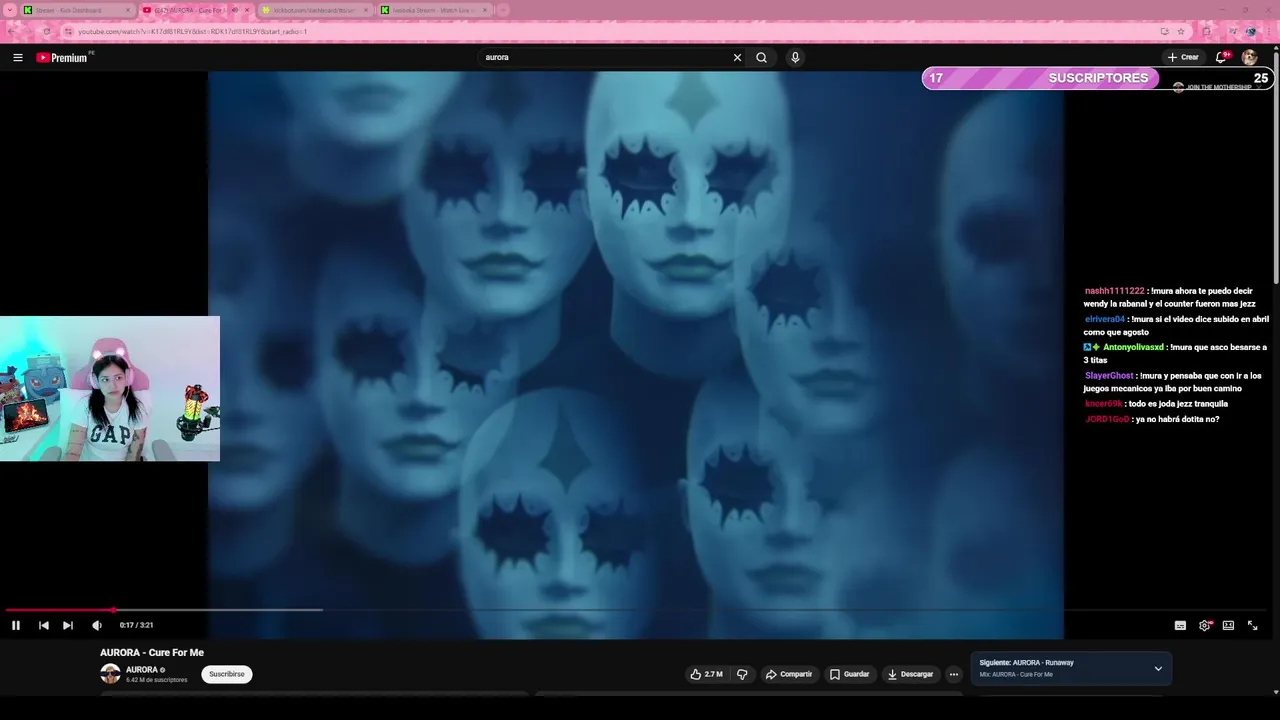1280x720 pixels.
Task: Skip to next video
Action: click(67, 625)
